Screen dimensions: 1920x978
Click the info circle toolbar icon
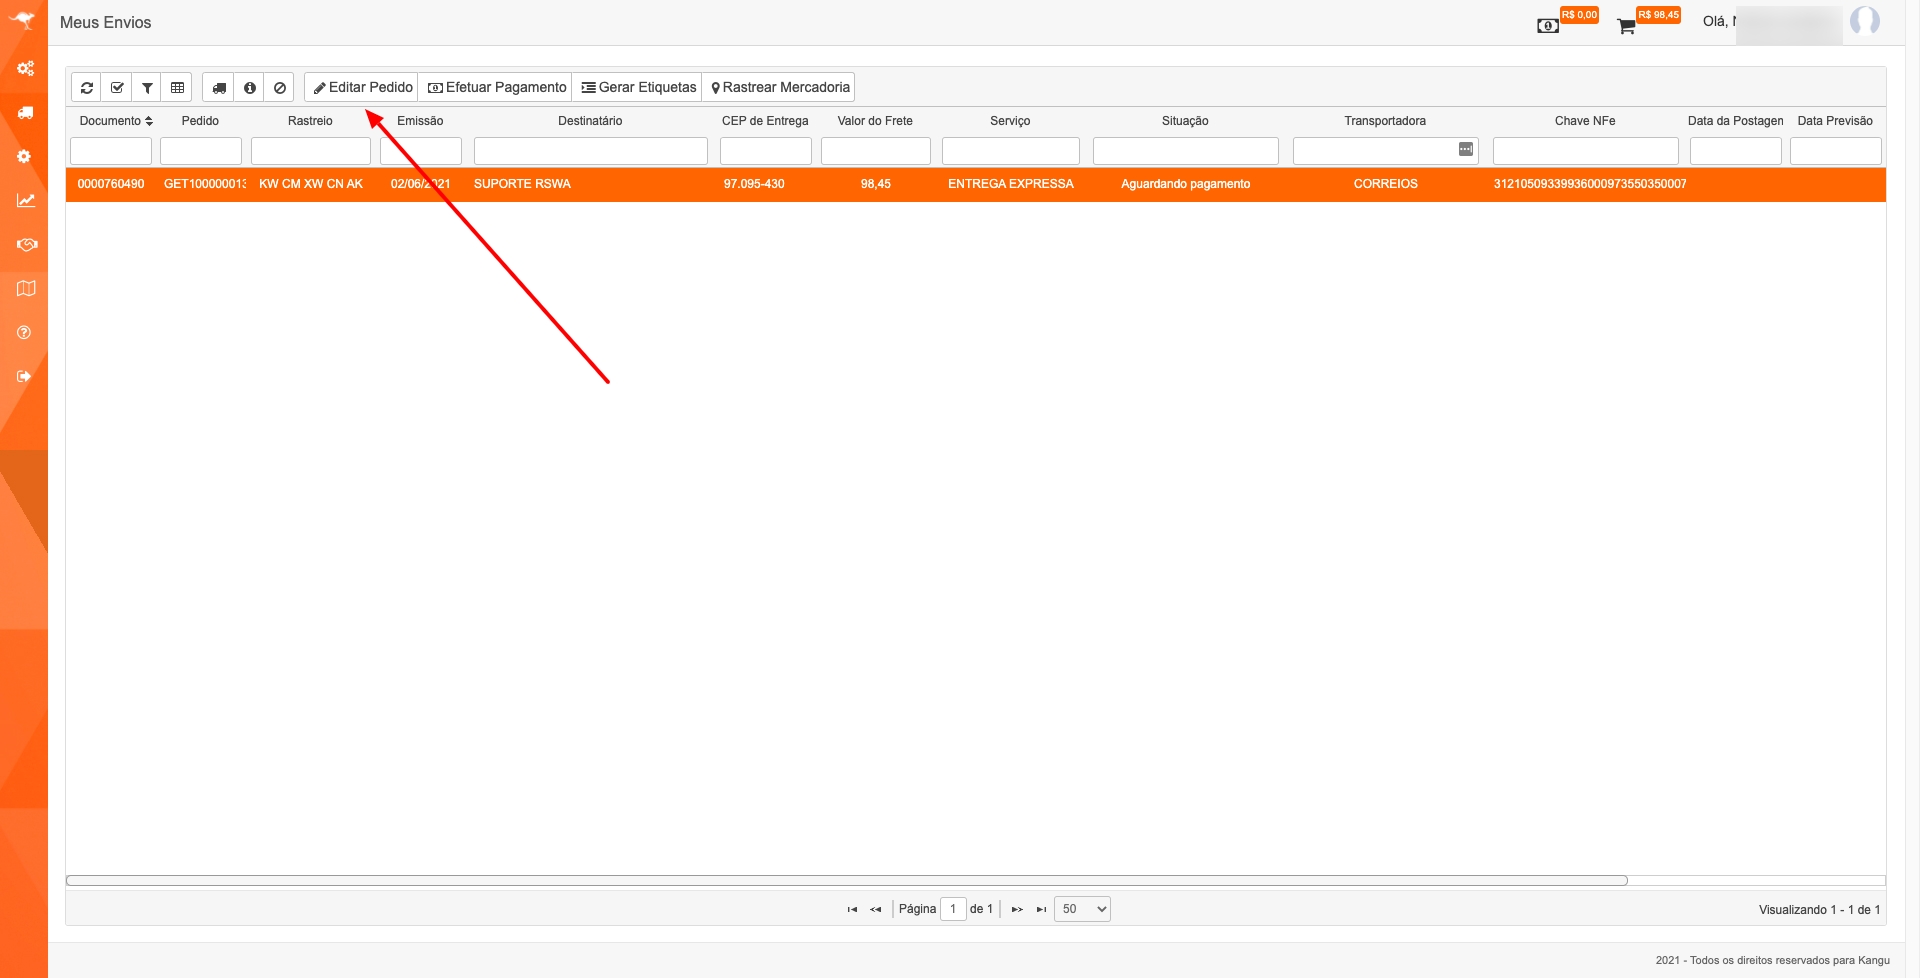tap(250, 88)
